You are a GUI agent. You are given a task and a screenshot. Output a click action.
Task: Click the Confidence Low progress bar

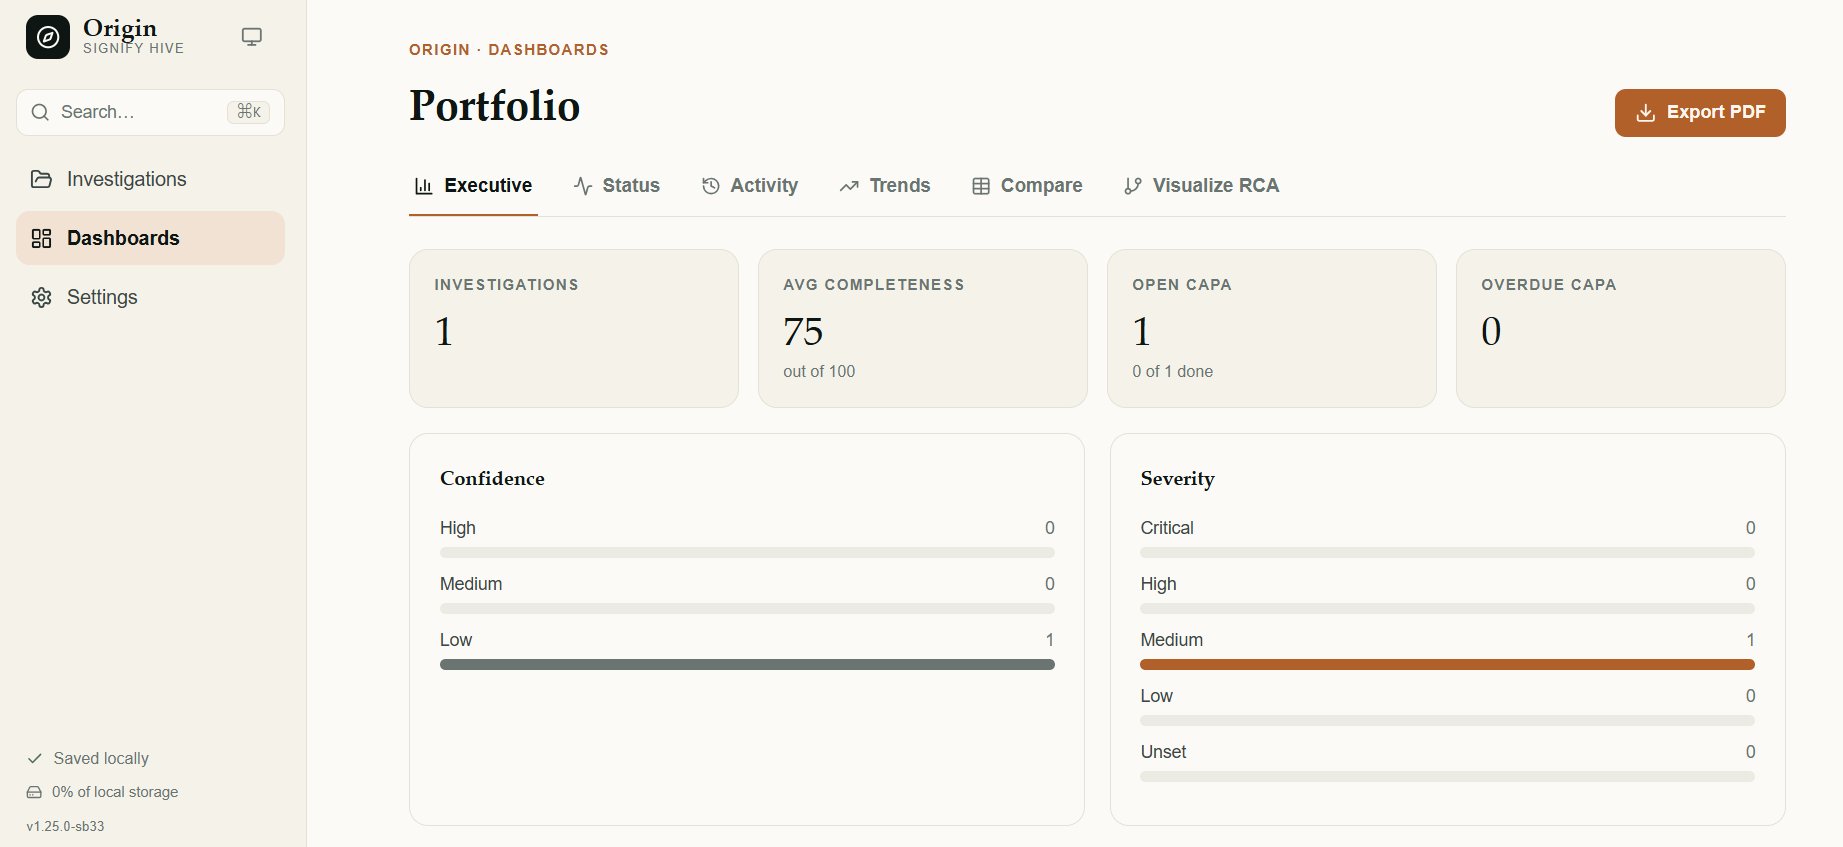coord(747,665)
